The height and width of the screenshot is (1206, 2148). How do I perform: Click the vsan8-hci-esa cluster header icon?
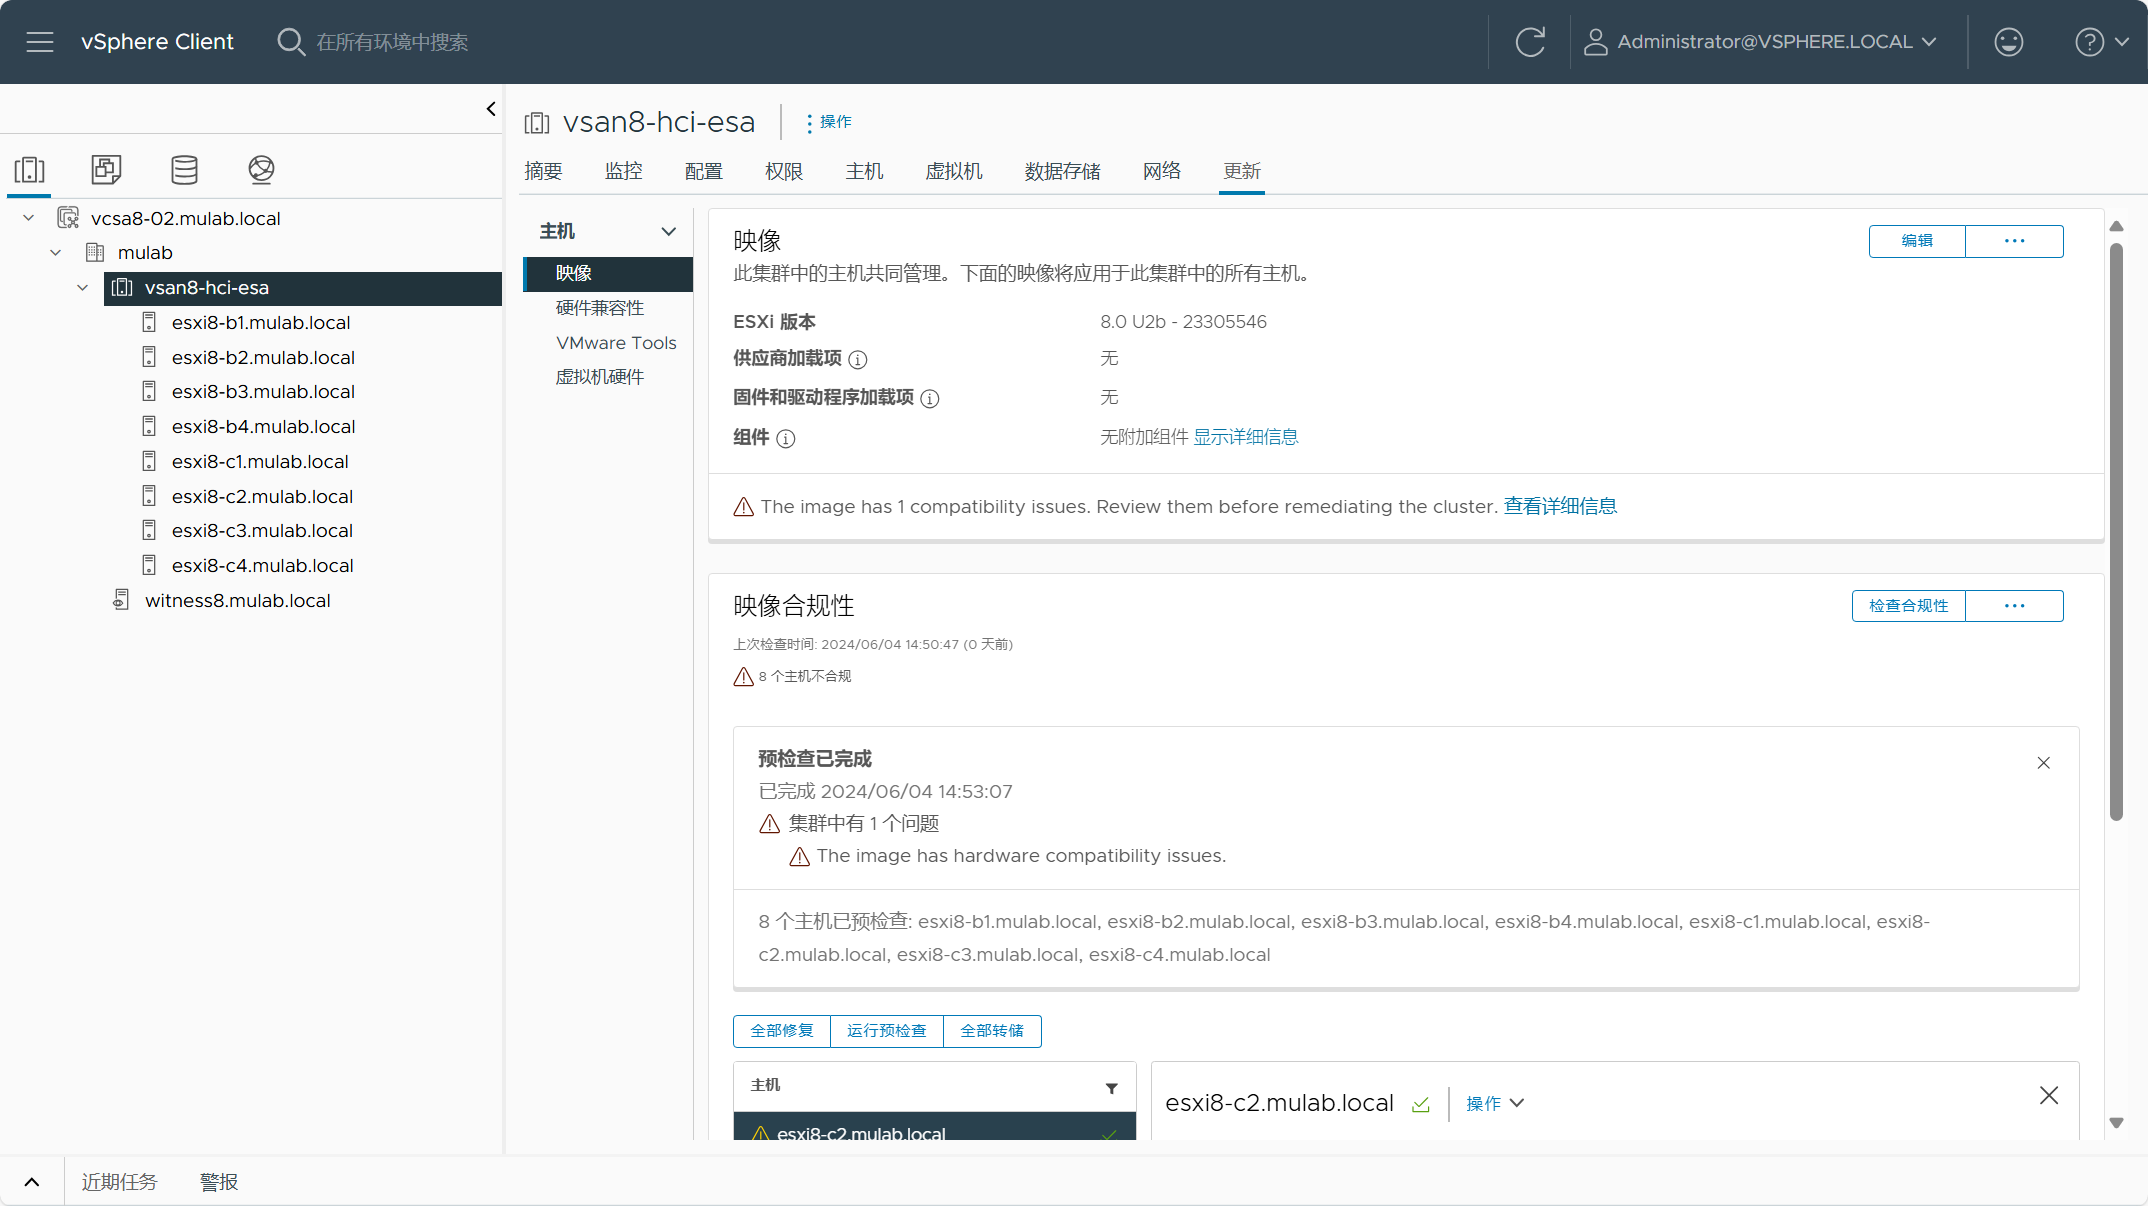point(537,123)
